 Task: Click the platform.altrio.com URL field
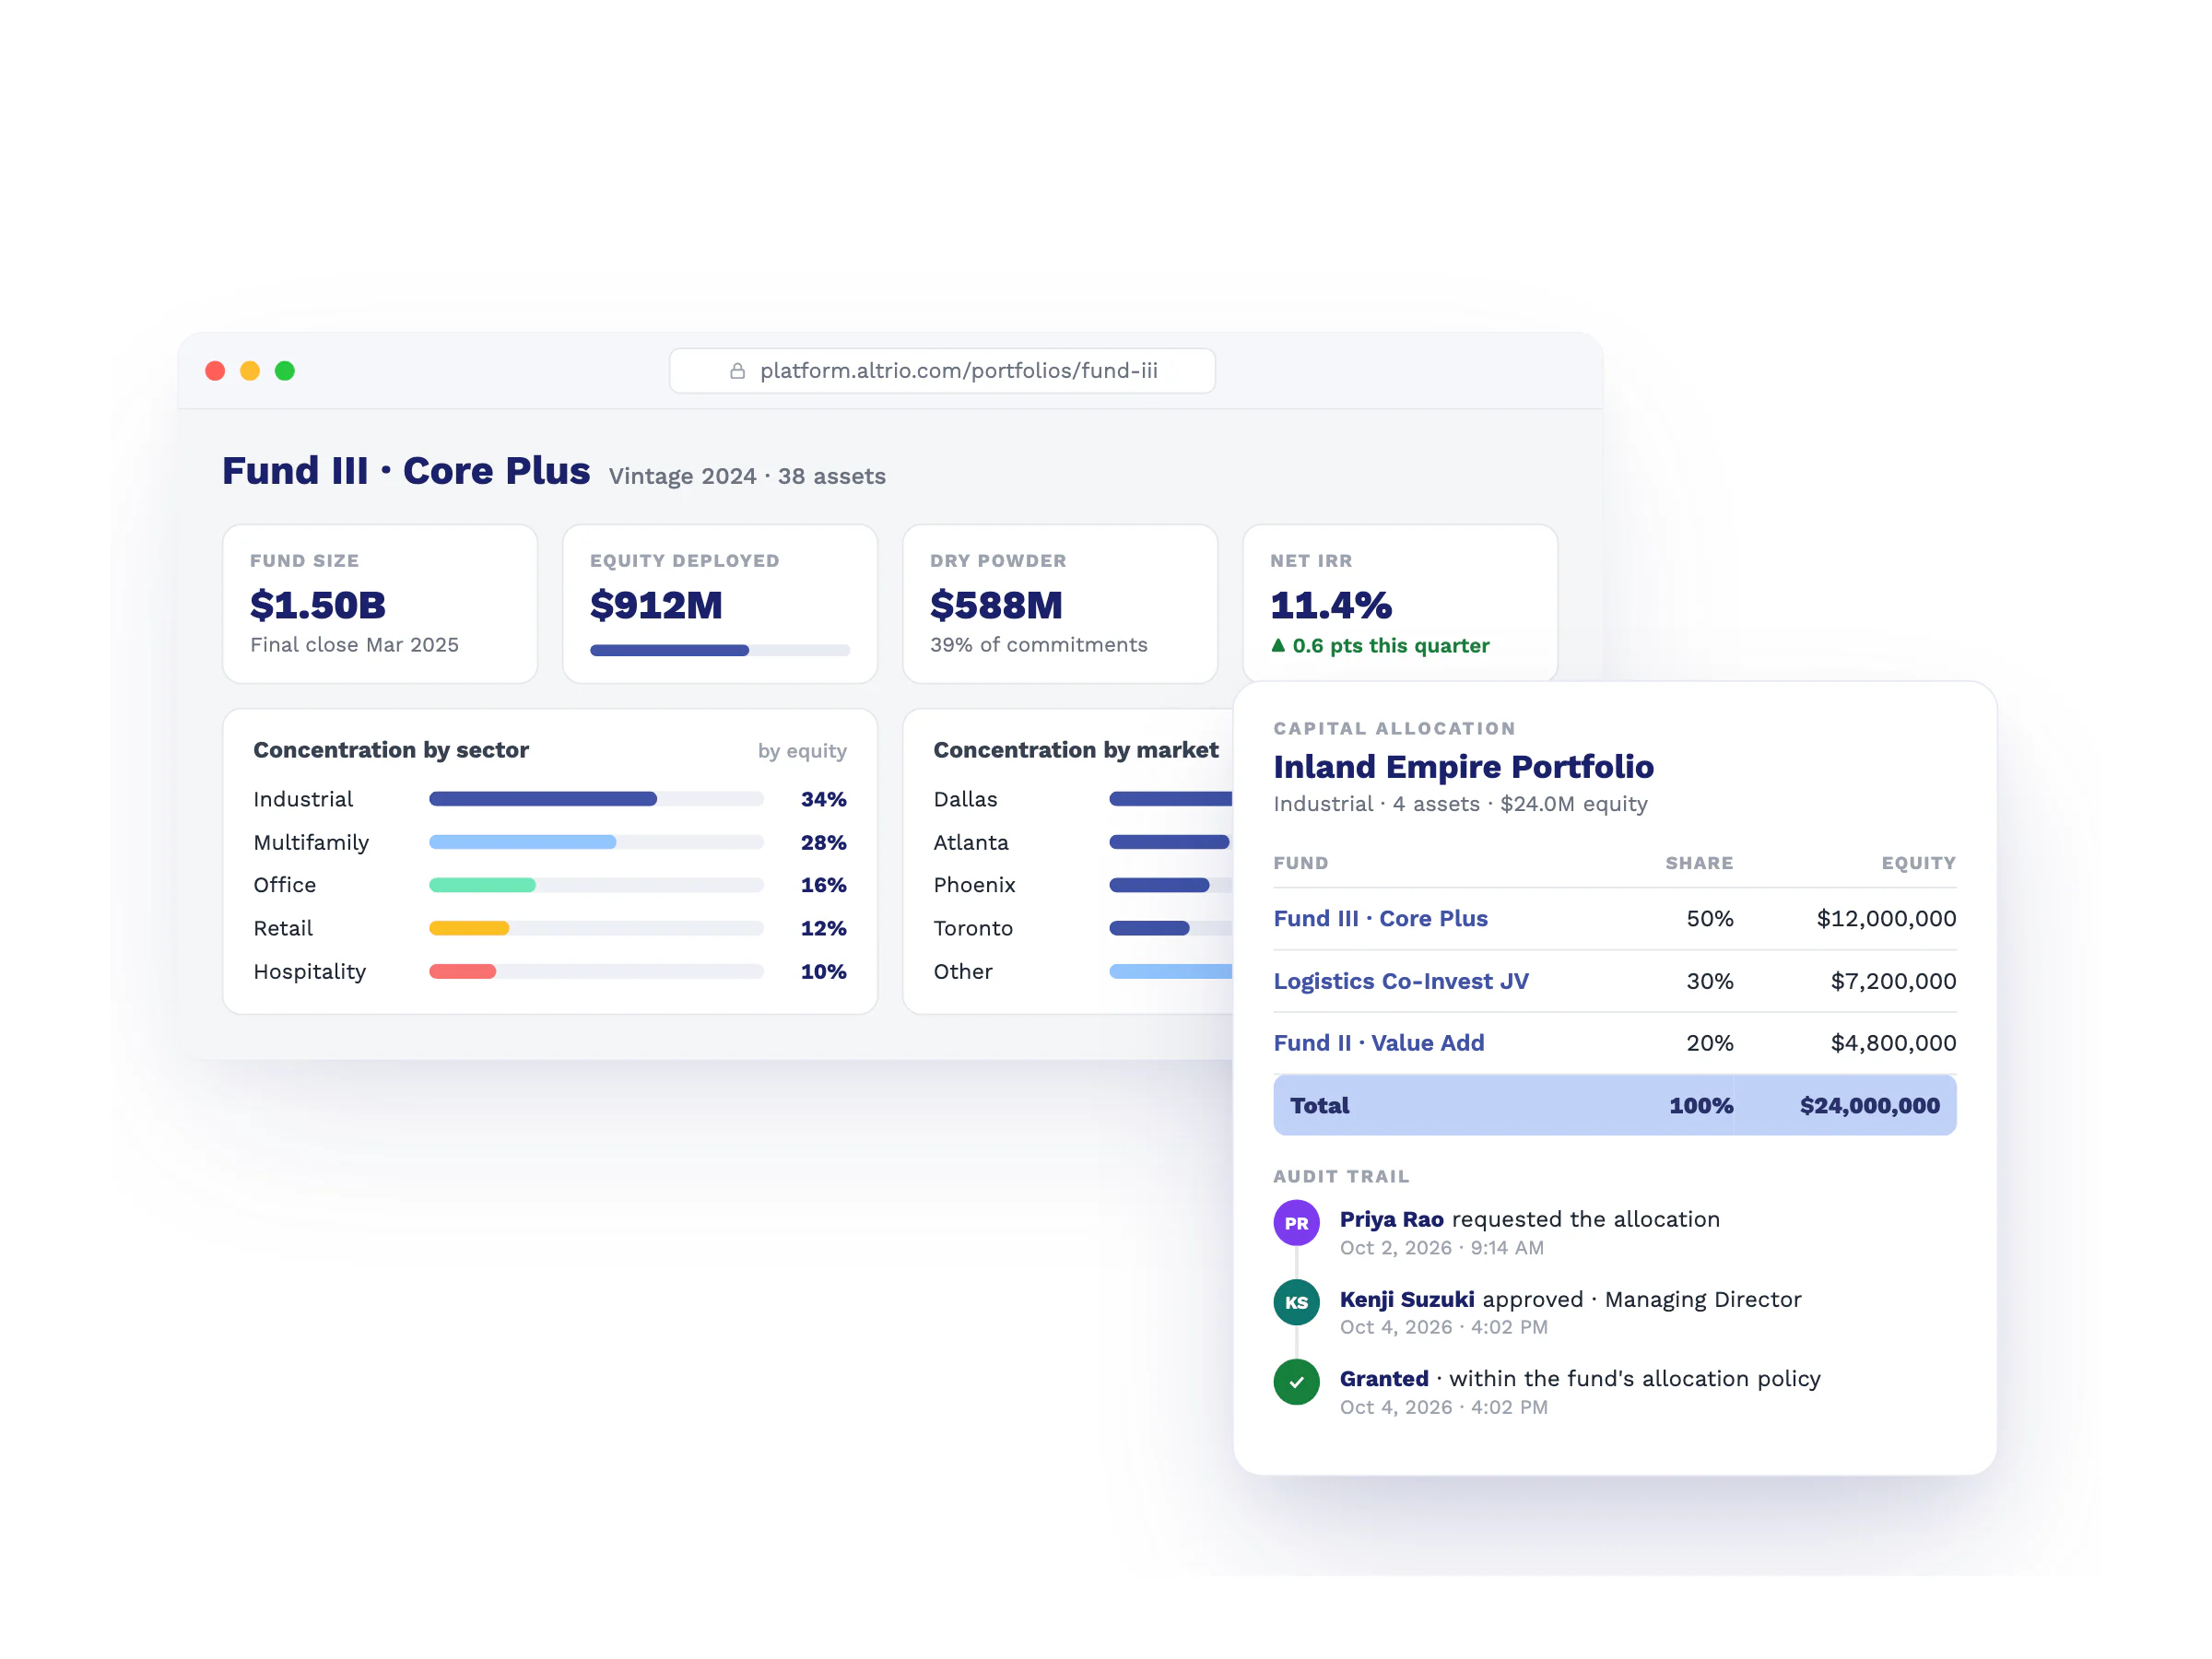(942, 371)
